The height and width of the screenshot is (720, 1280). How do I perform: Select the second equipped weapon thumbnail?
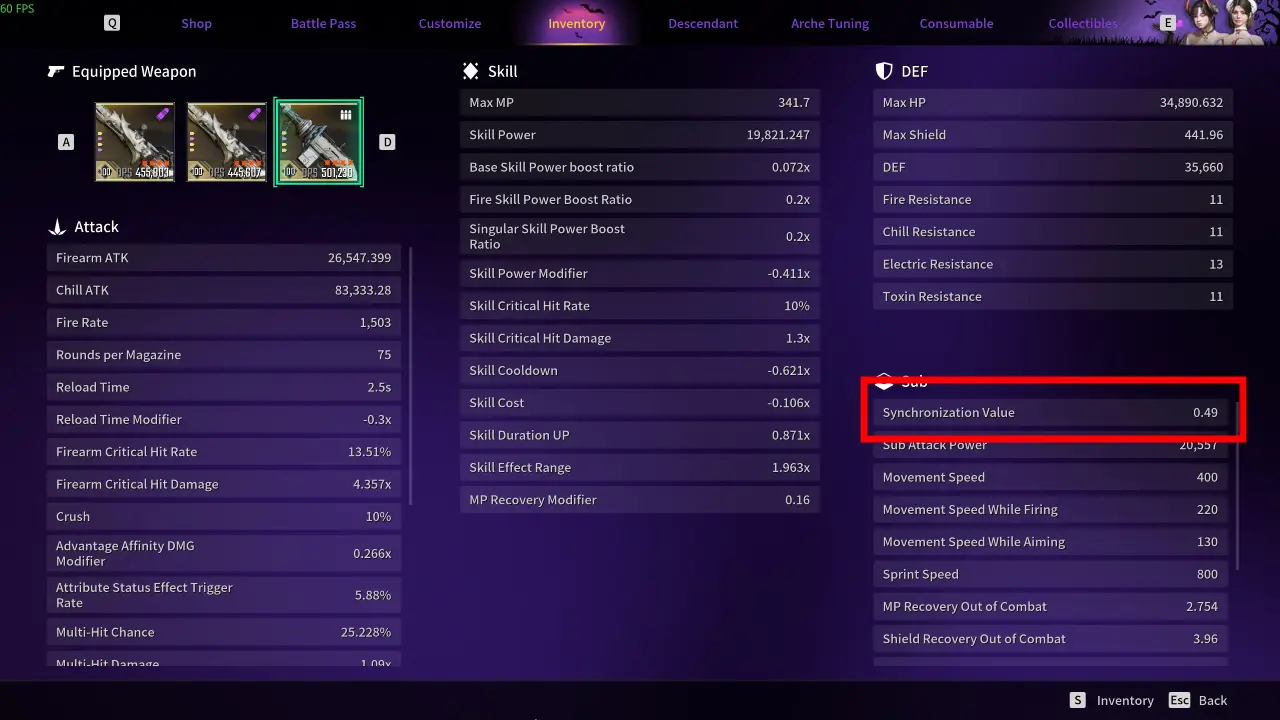(x=227, y=142)
